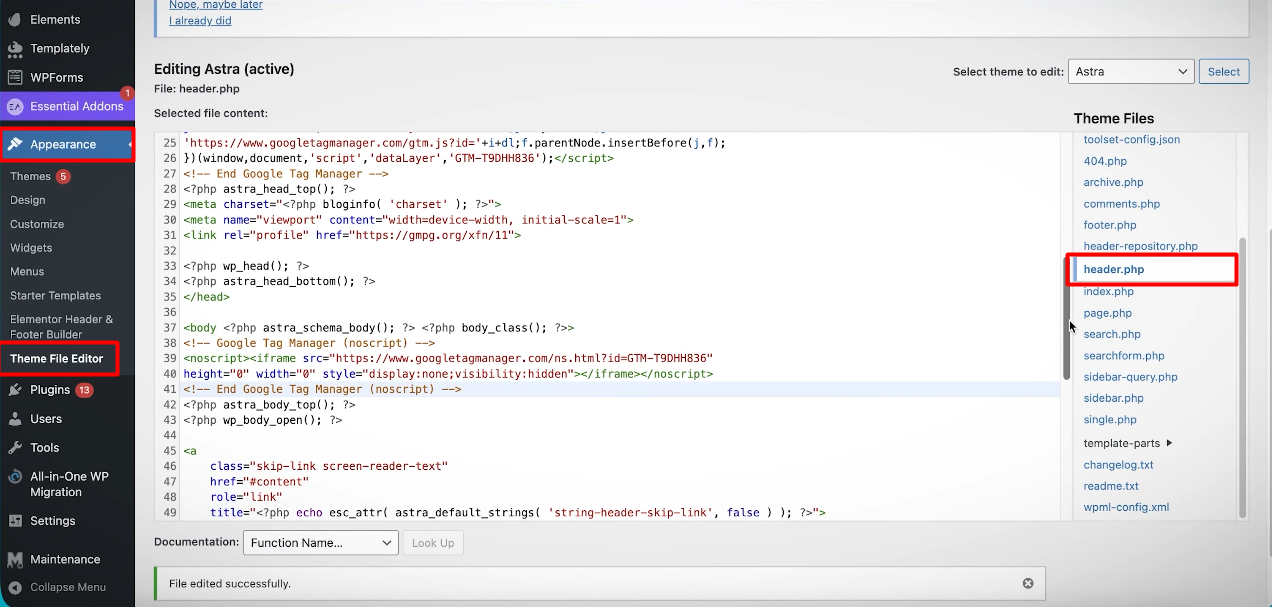Expand the template-parts folder
1272x607 pixels.
point(1128,443)
